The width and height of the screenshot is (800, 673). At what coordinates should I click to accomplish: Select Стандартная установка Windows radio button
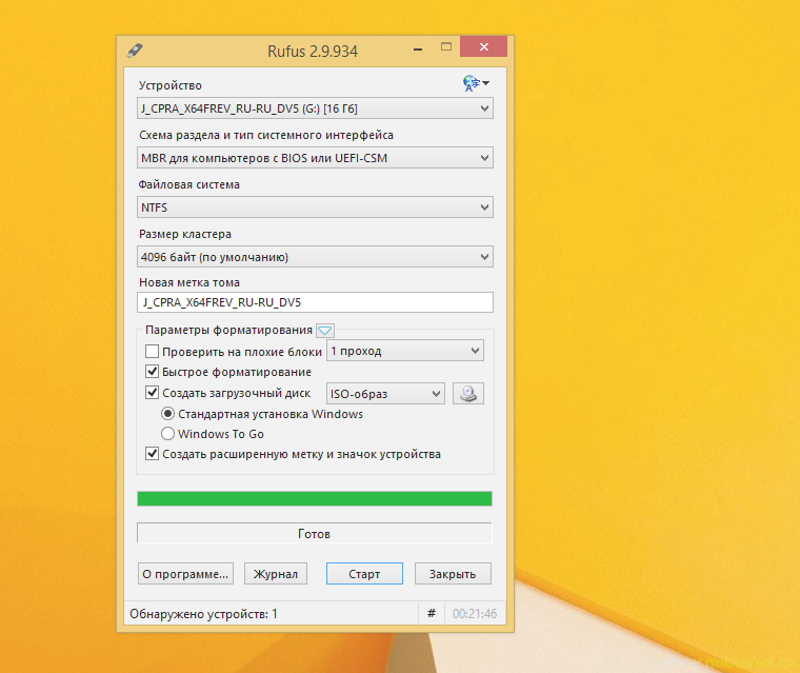coord(167,413)
